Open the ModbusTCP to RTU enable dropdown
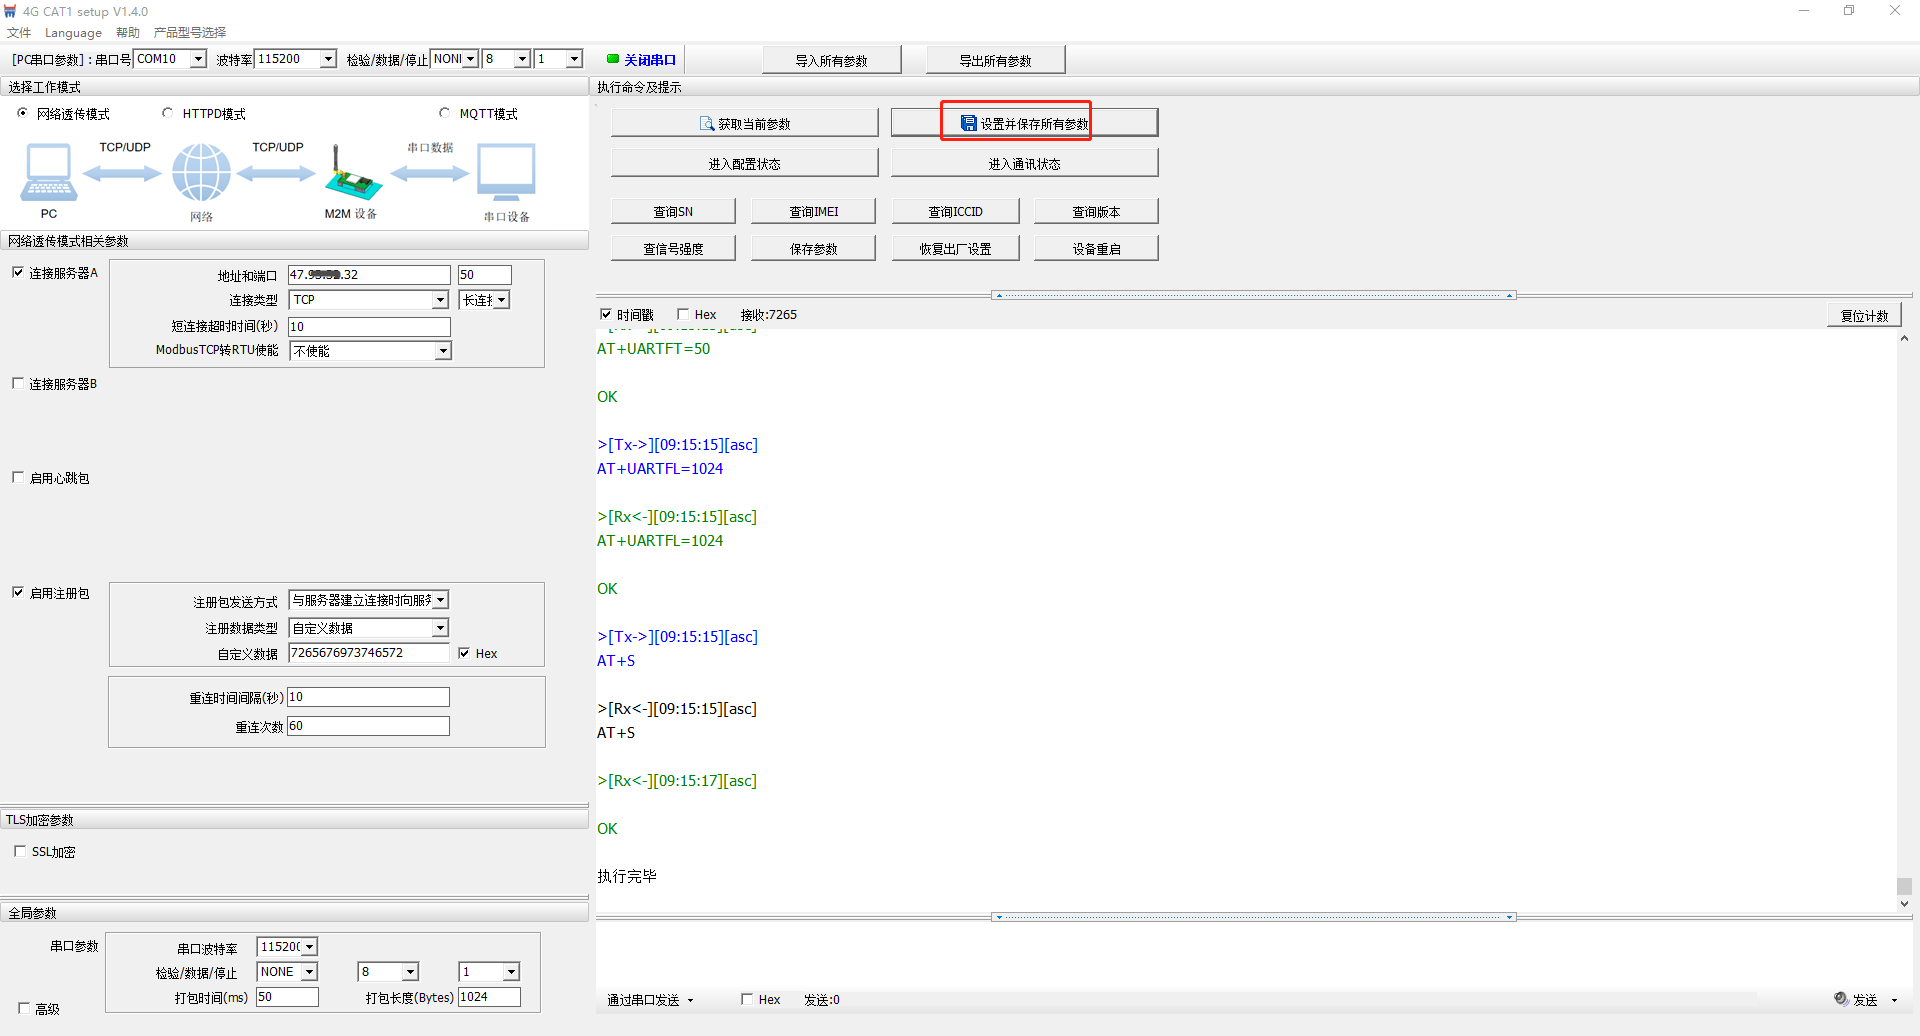This screenshot has height=1036, width=1920. point(442,351)
